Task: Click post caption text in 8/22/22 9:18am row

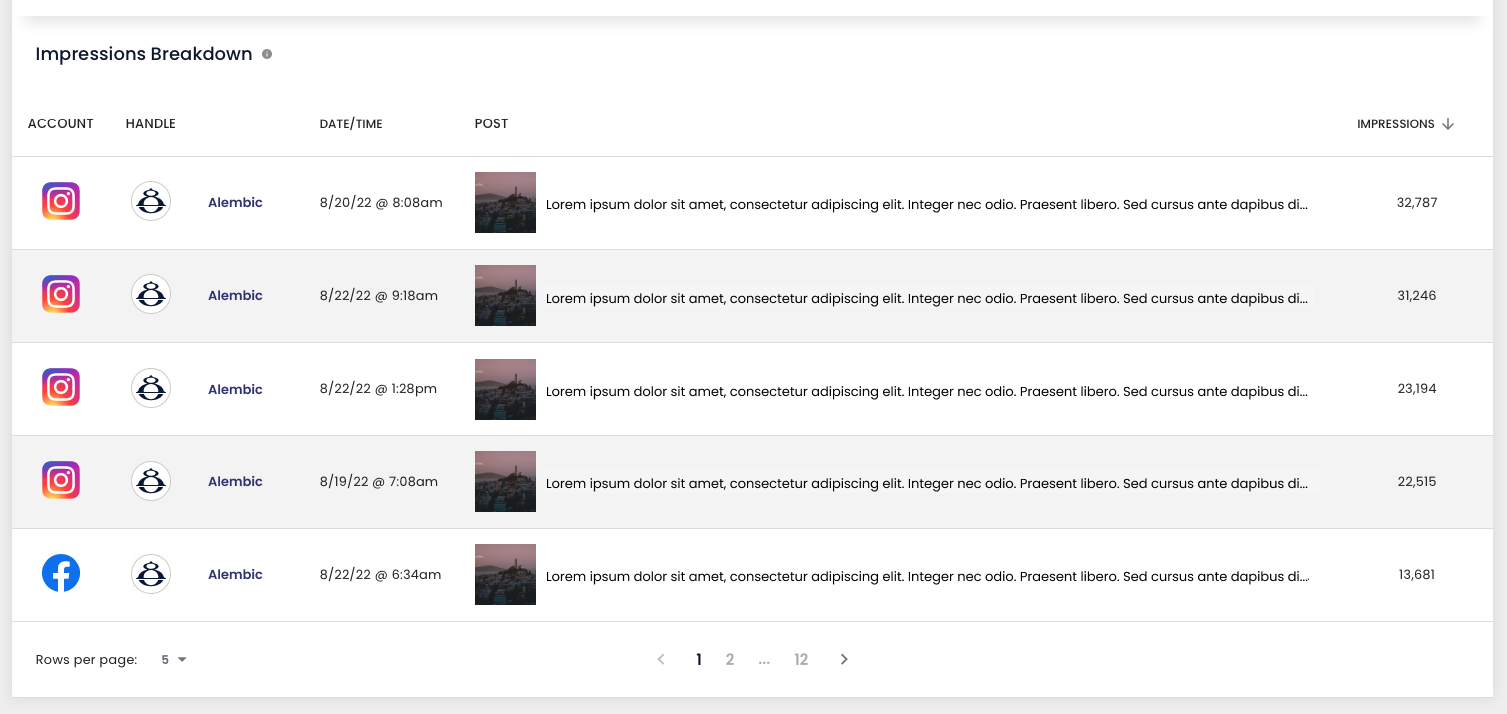Action: point(927,298)
